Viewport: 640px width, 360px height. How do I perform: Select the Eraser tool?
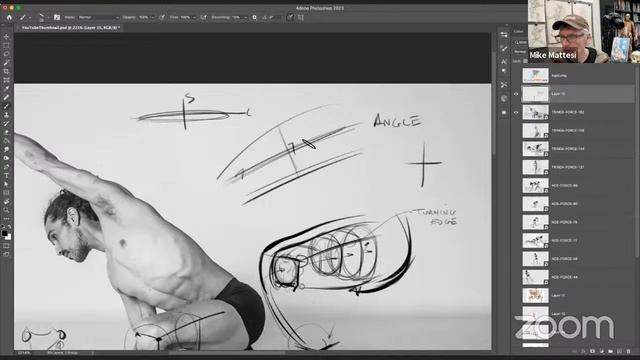tap(6, 132)
